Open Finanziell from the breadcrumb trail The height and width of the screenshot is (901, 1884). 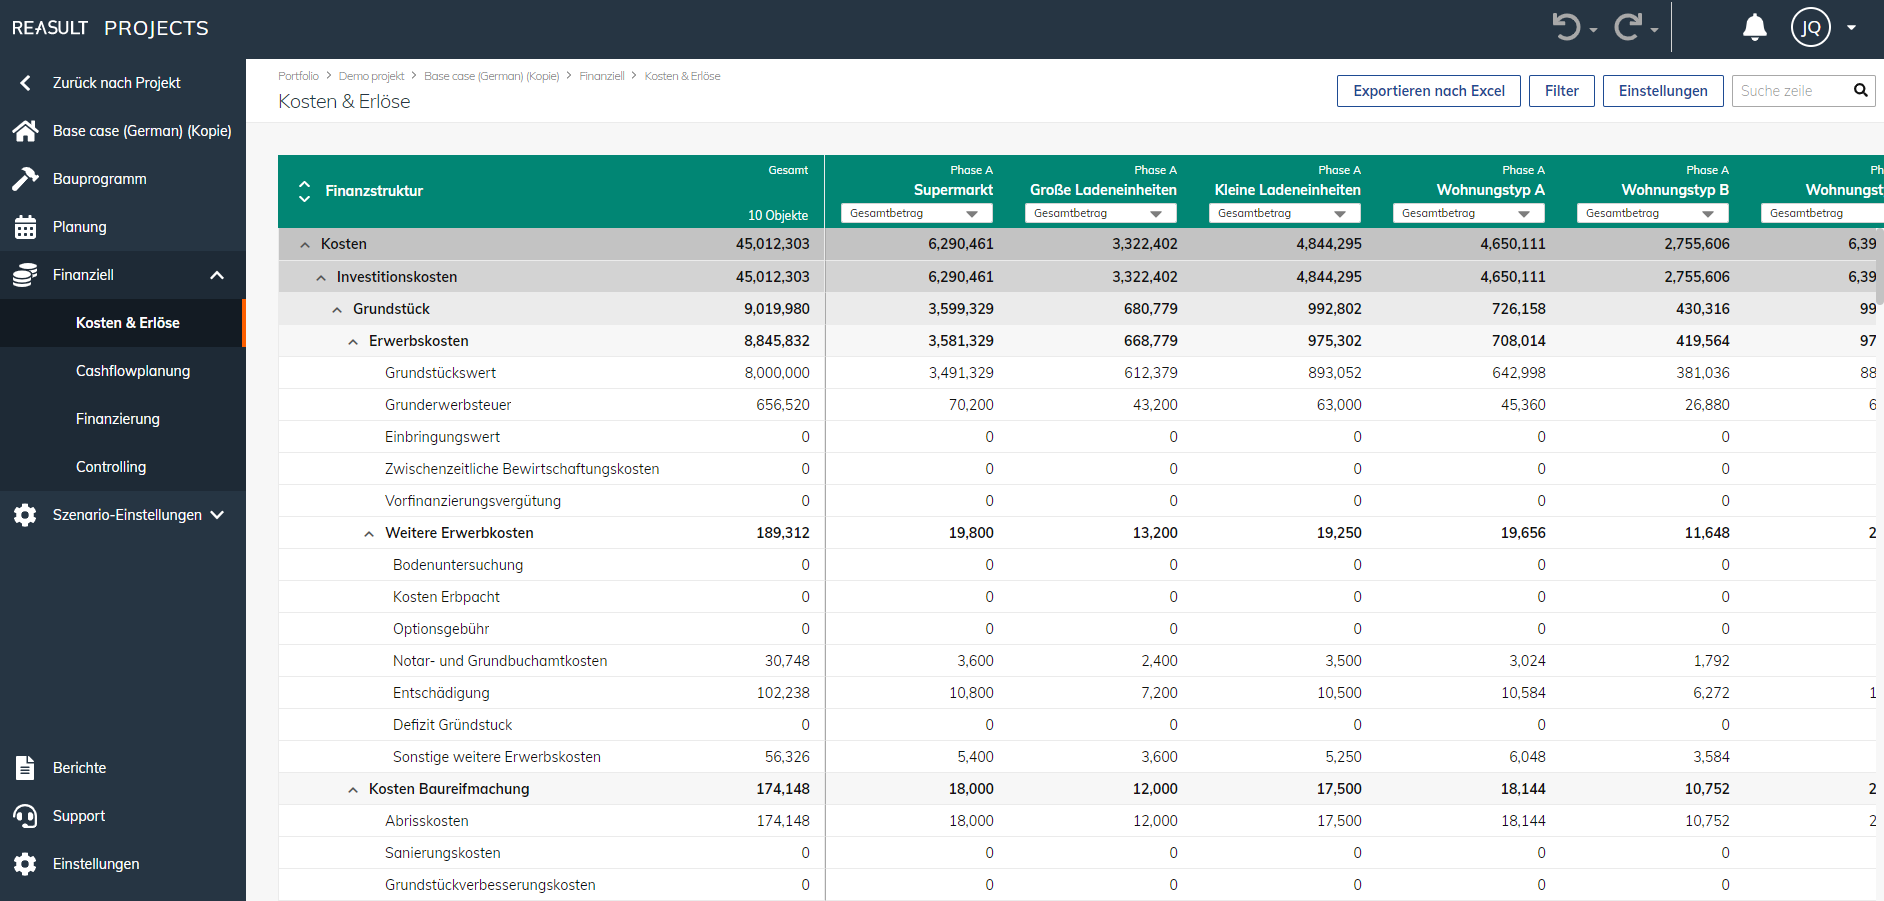coord(602,75)
